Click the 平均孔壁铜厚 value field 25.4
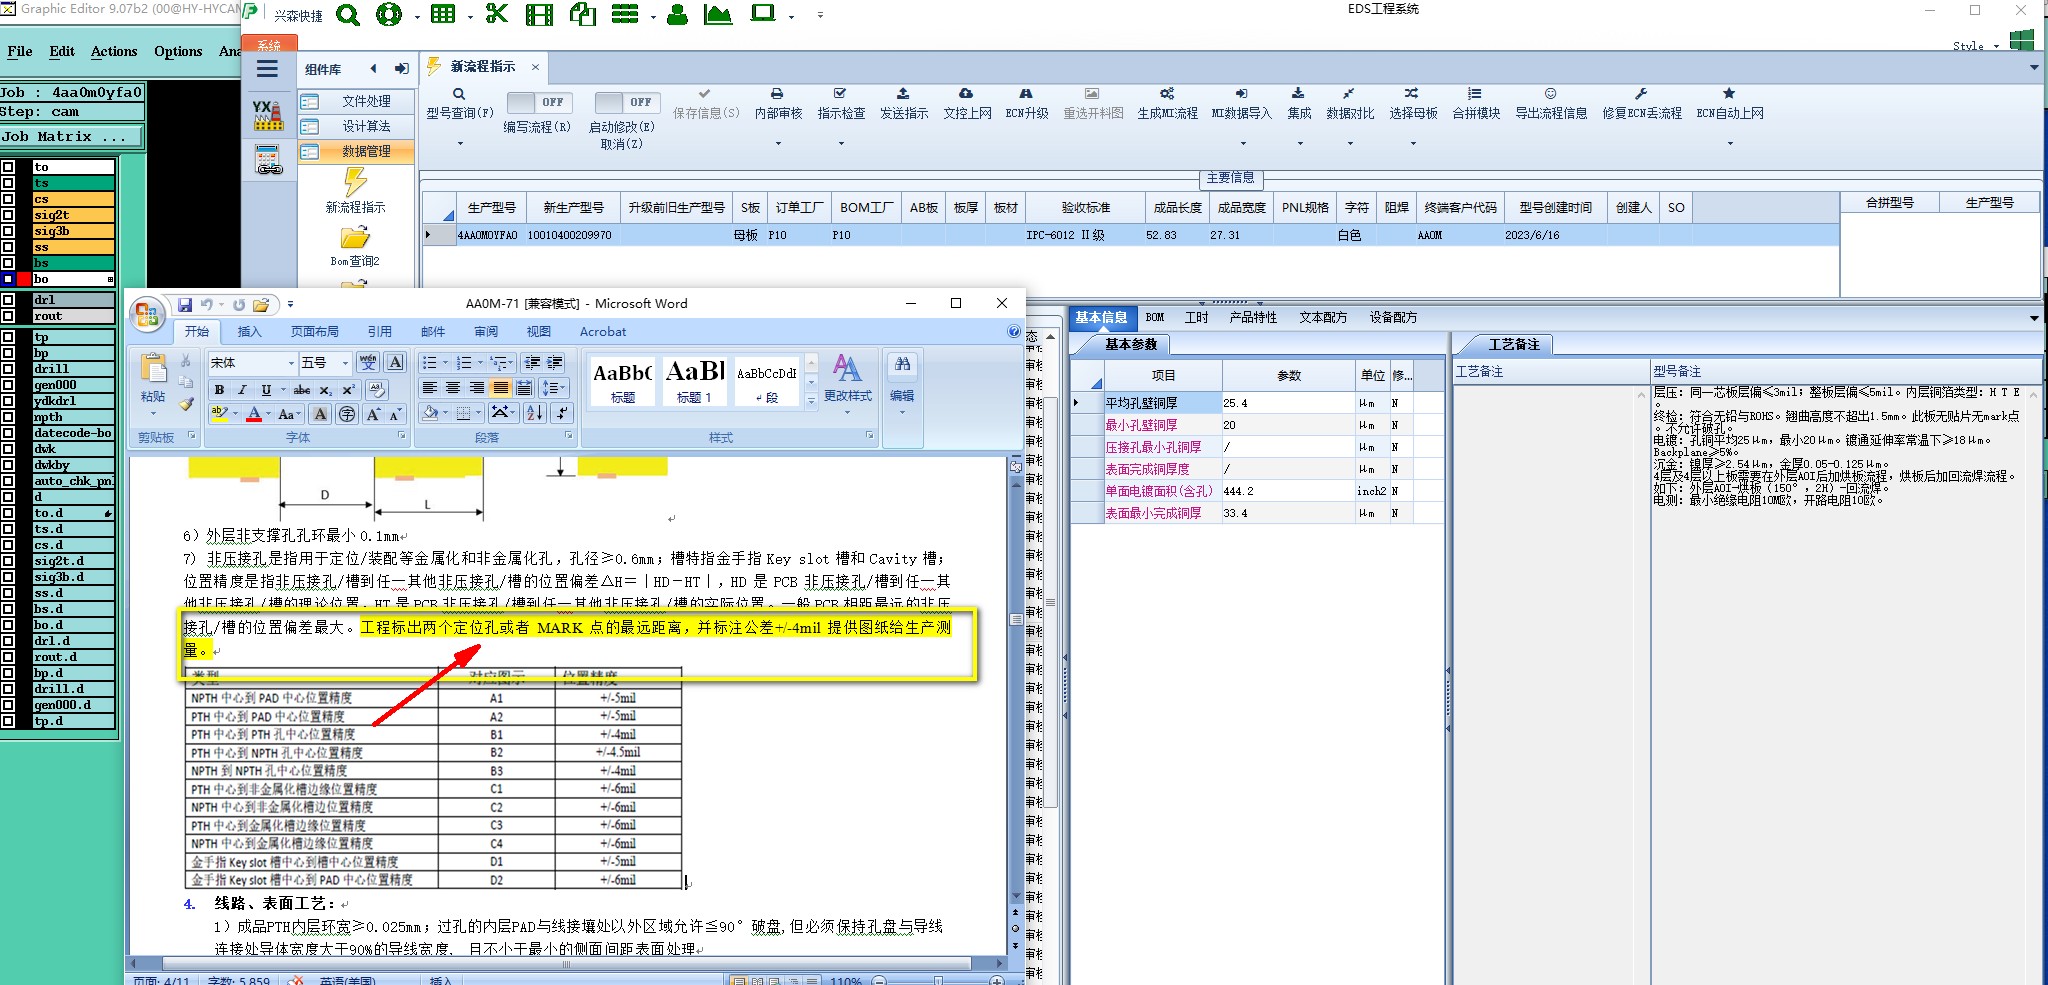 1288,403
